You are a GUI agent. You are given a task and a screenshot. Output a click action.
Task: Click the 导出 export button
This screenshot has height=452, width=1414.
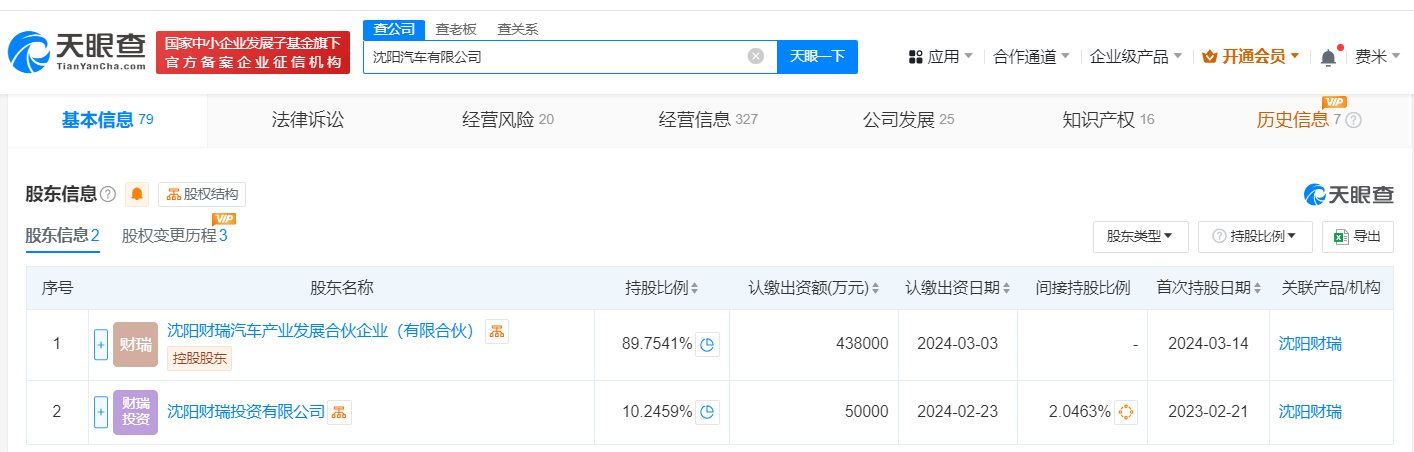[1357, 237]
